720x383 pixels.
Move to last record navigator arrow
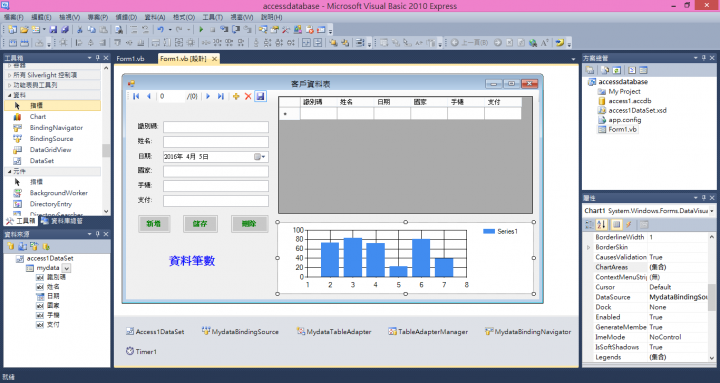click(220, 96)
